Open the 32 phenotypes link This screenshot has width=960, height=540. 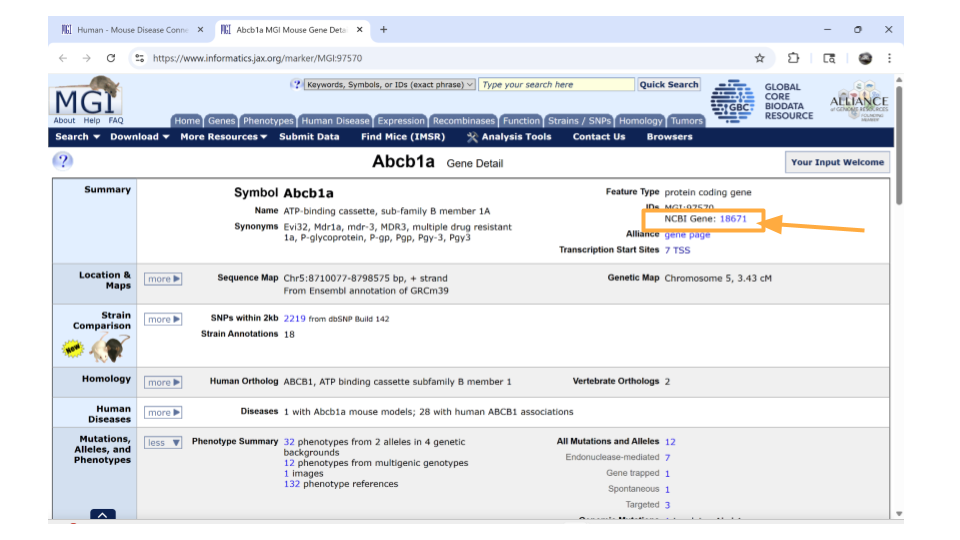click(x=289, y=441)
